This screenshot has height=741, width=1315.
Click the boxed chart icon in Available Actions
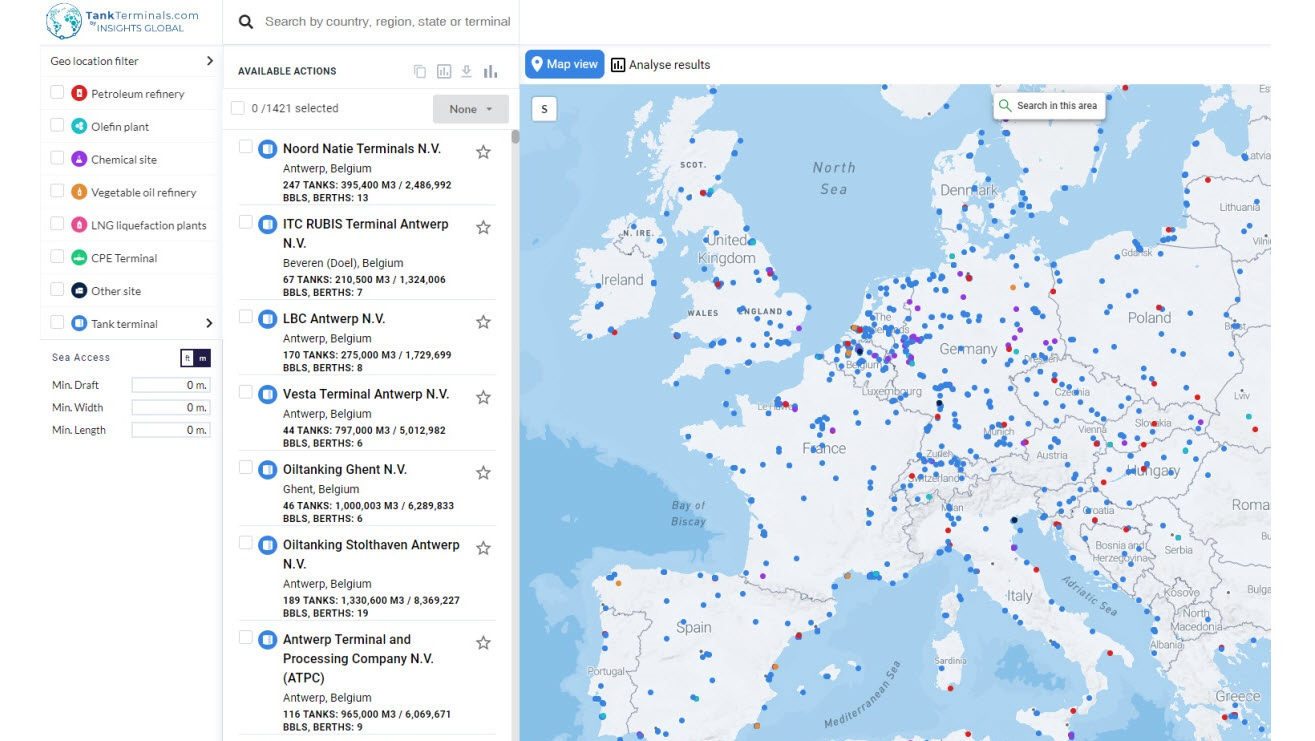(444, 71)
